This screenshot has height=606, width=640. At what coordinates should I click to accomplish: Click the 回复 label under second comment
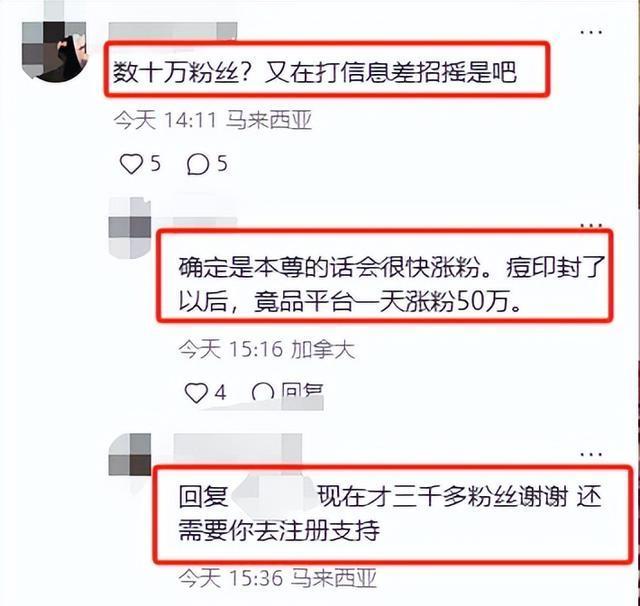[302, 393]
